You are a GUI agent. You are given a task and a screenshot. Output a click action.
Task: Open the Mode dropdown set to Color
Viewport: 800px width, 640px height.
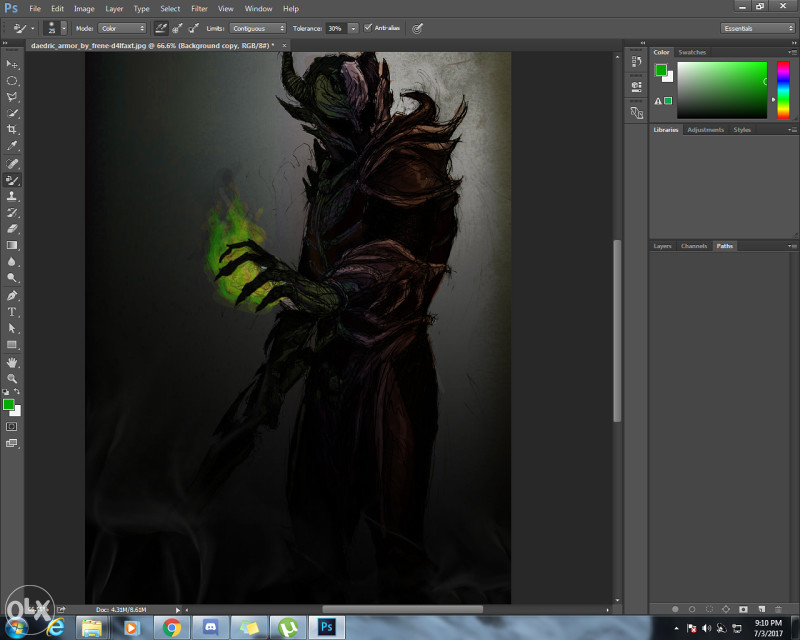tap(122, 29)
